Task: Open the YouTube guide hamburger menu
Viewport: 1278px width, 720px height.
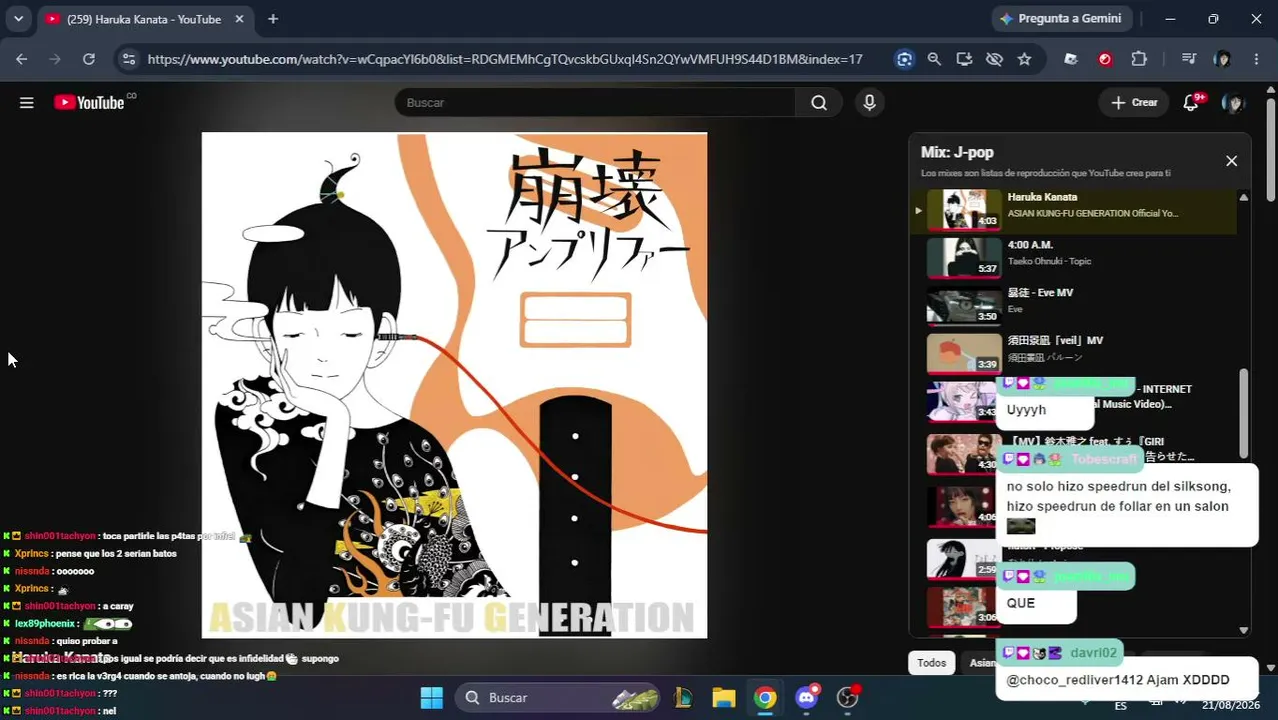Action: (27, 102)
